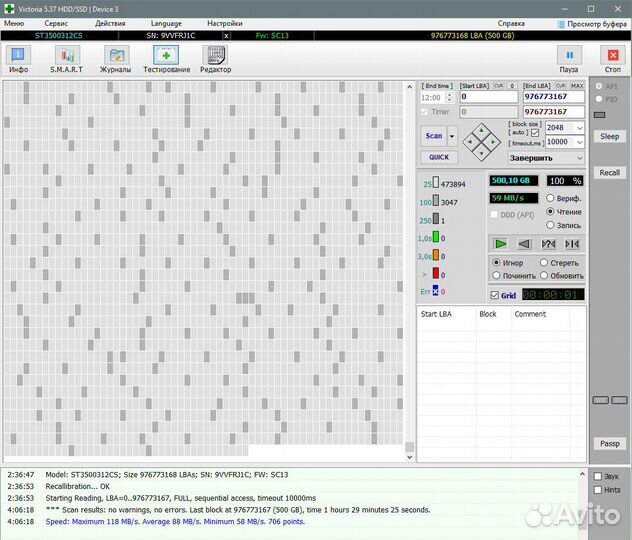The image size is (632, 540).
Task: Select the Запись write radio button
Action: point(551,225)
